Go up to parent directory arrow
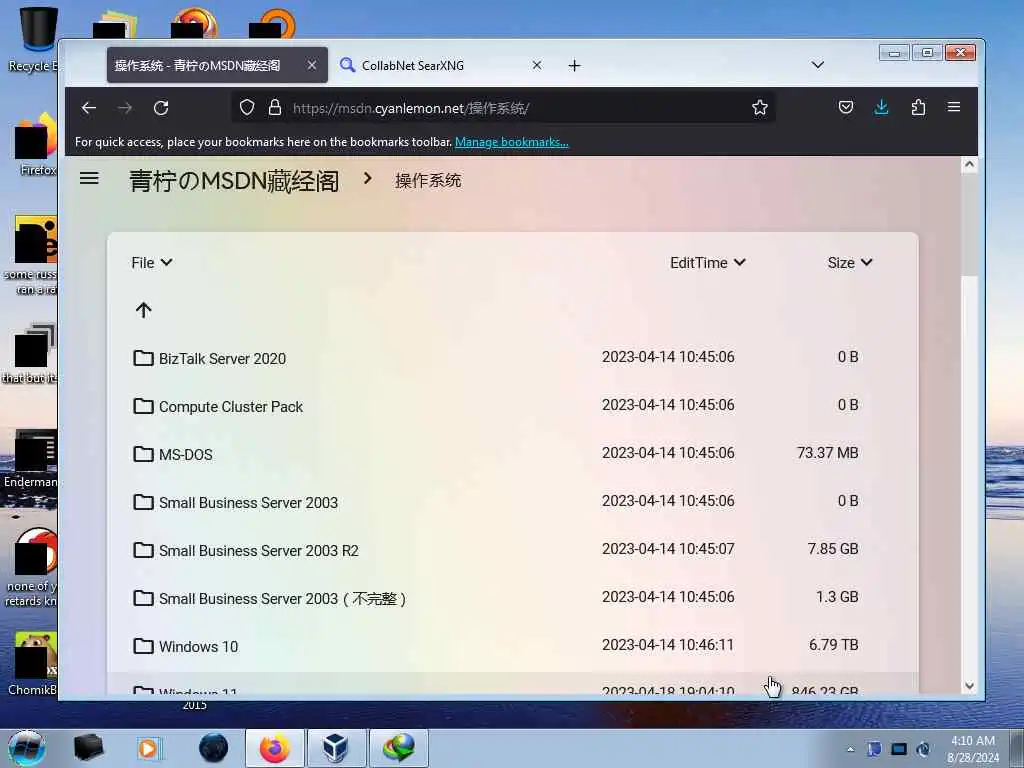This screenshot has height=768, width=1024. coord(144,310)
